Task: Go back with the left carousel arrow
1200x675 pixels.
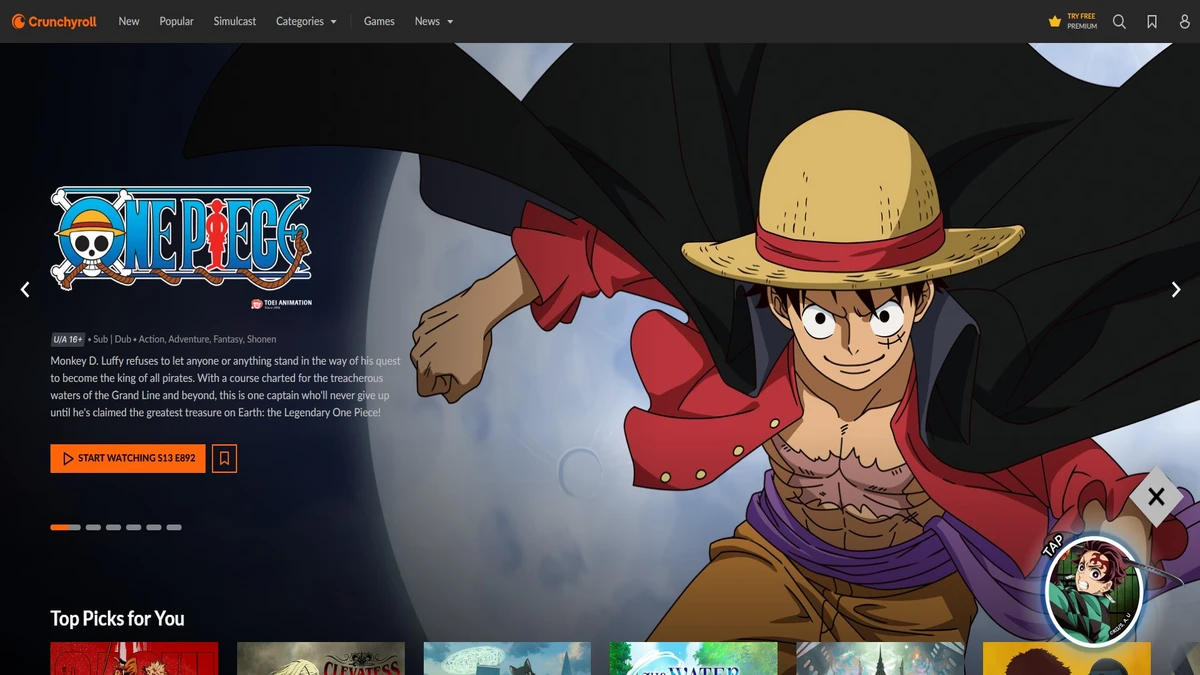Action: point(25,289)
